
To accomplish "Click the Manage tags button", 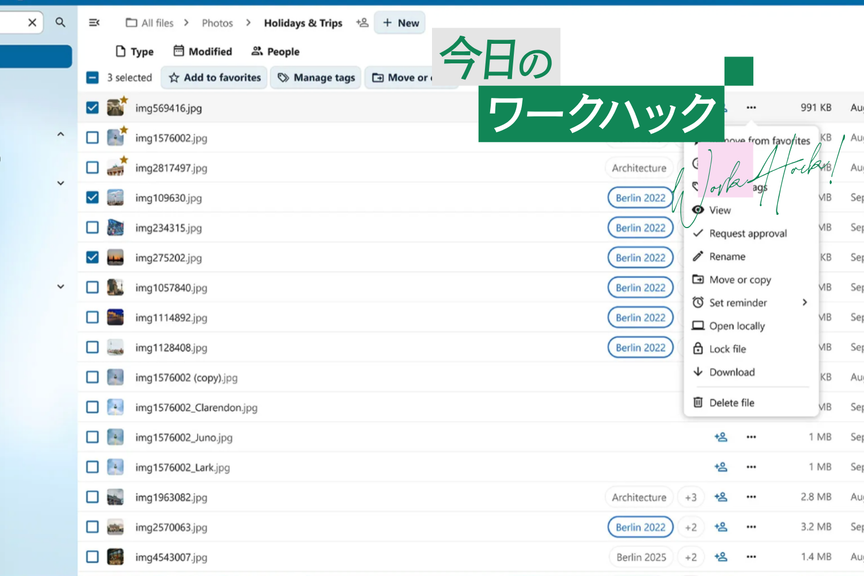I will (x=316, y=77).
